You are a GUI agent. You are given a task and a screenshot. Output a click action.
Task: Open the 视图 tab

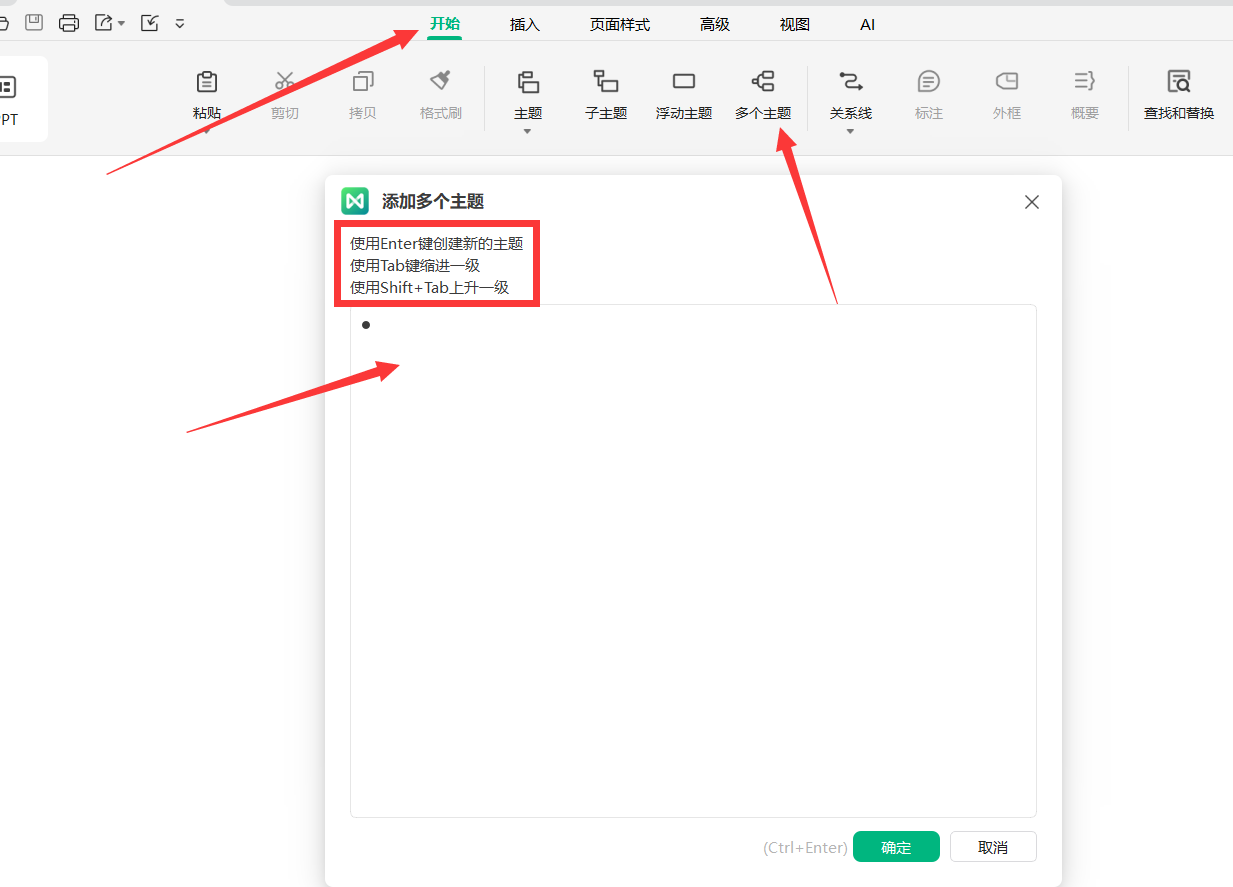tap(795, 25)
